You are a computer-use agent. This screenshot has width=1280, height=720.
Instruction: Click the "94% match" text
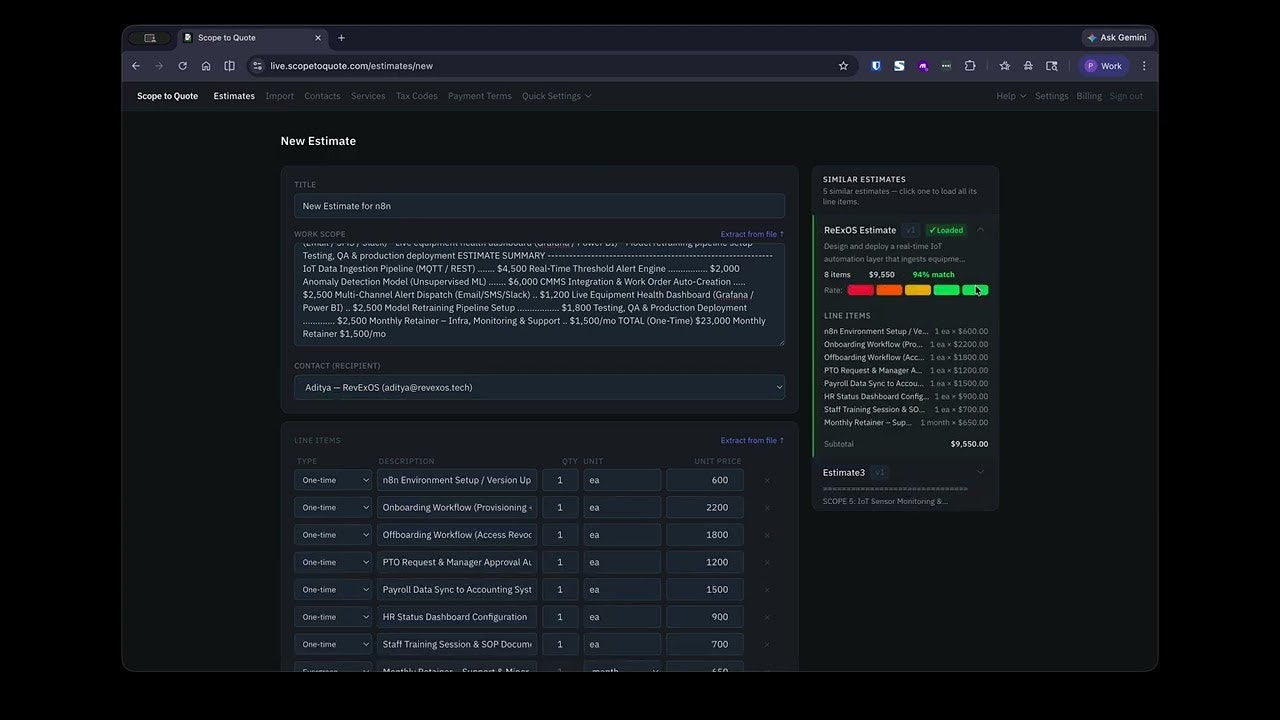click(x=933, y=274)
